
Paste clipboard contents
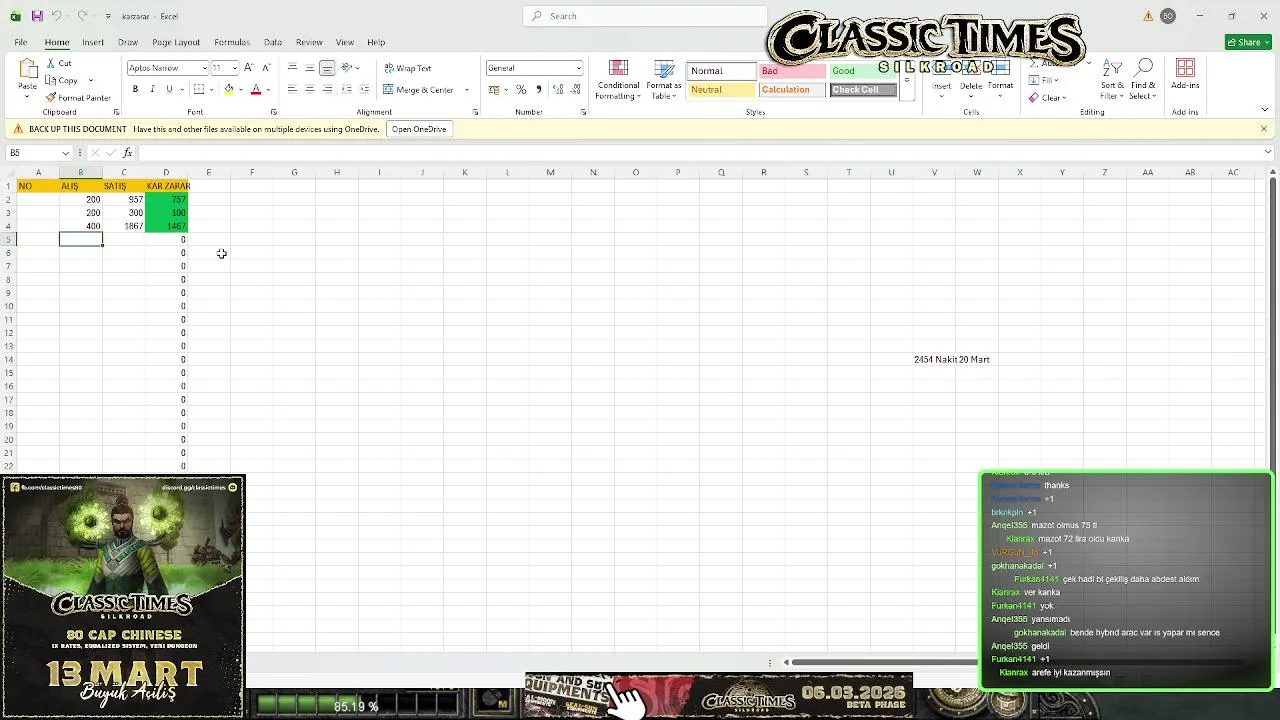27,77
